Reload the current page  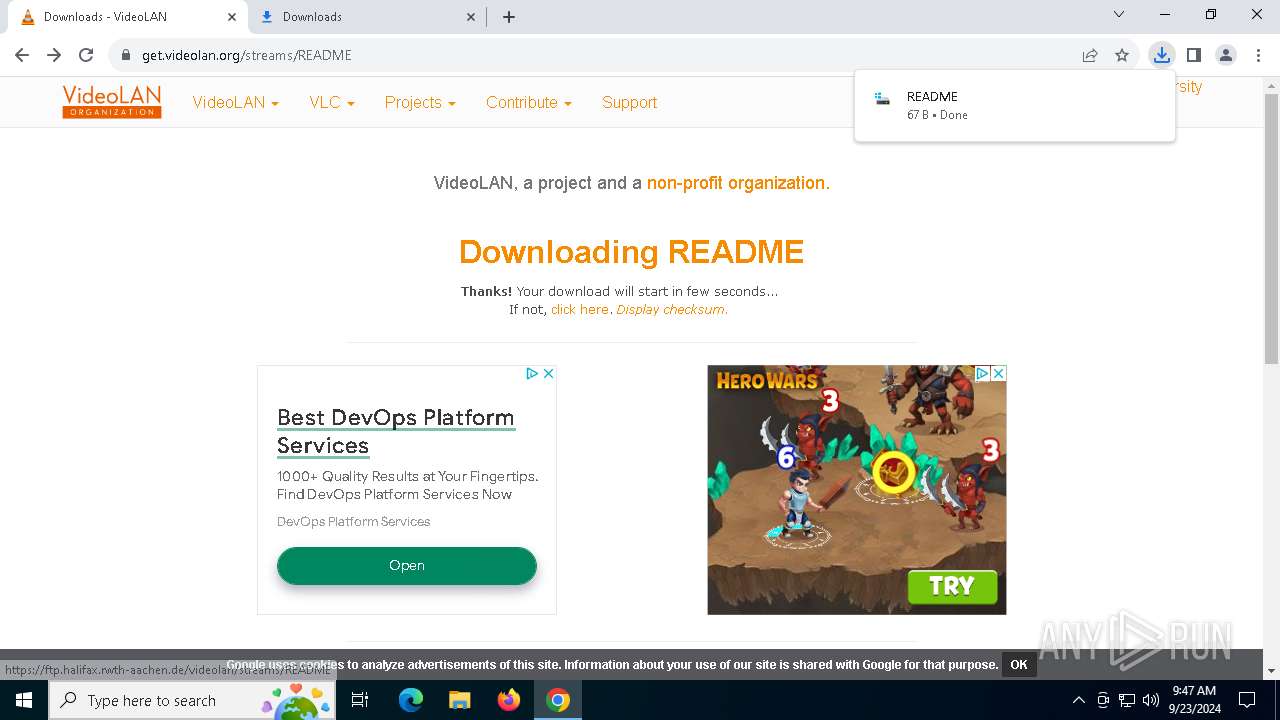(x=86, y=55)
